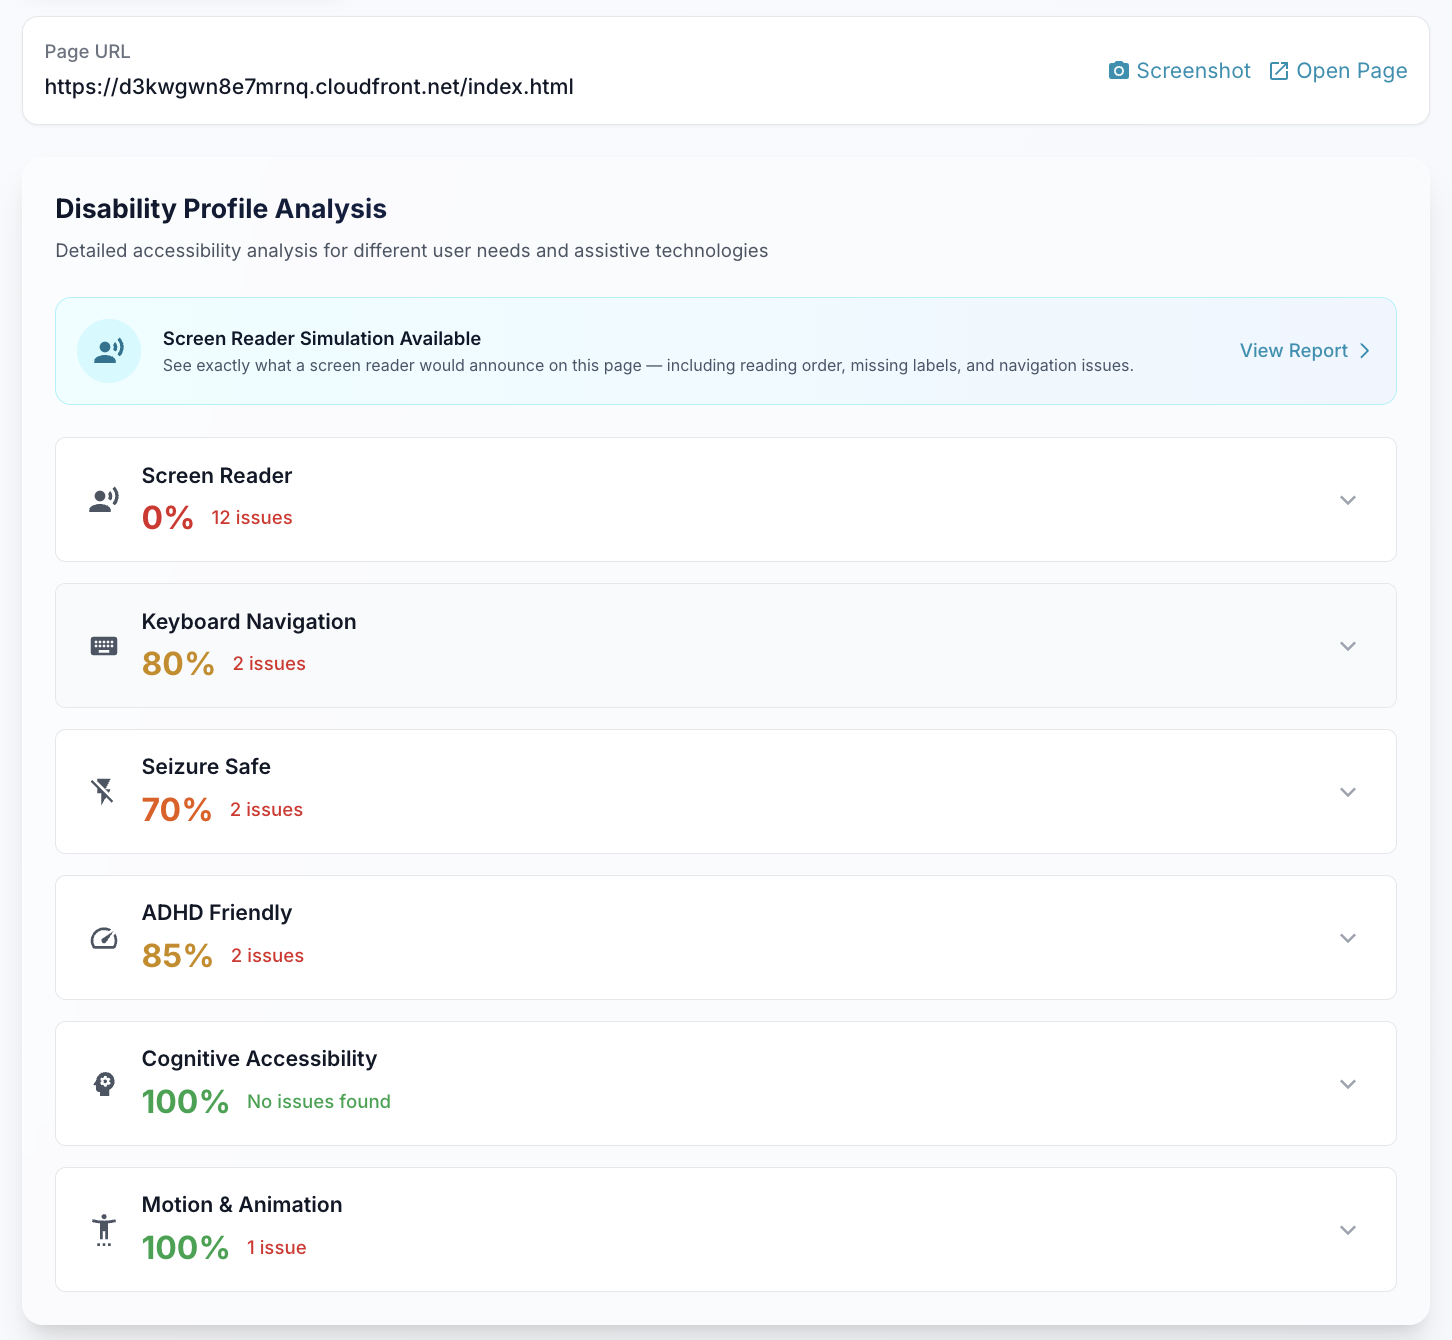Viewport: 1452px width, 1340px height.
Task: Expand the ADHD Friendly chevron
Action: (1348, 938)
